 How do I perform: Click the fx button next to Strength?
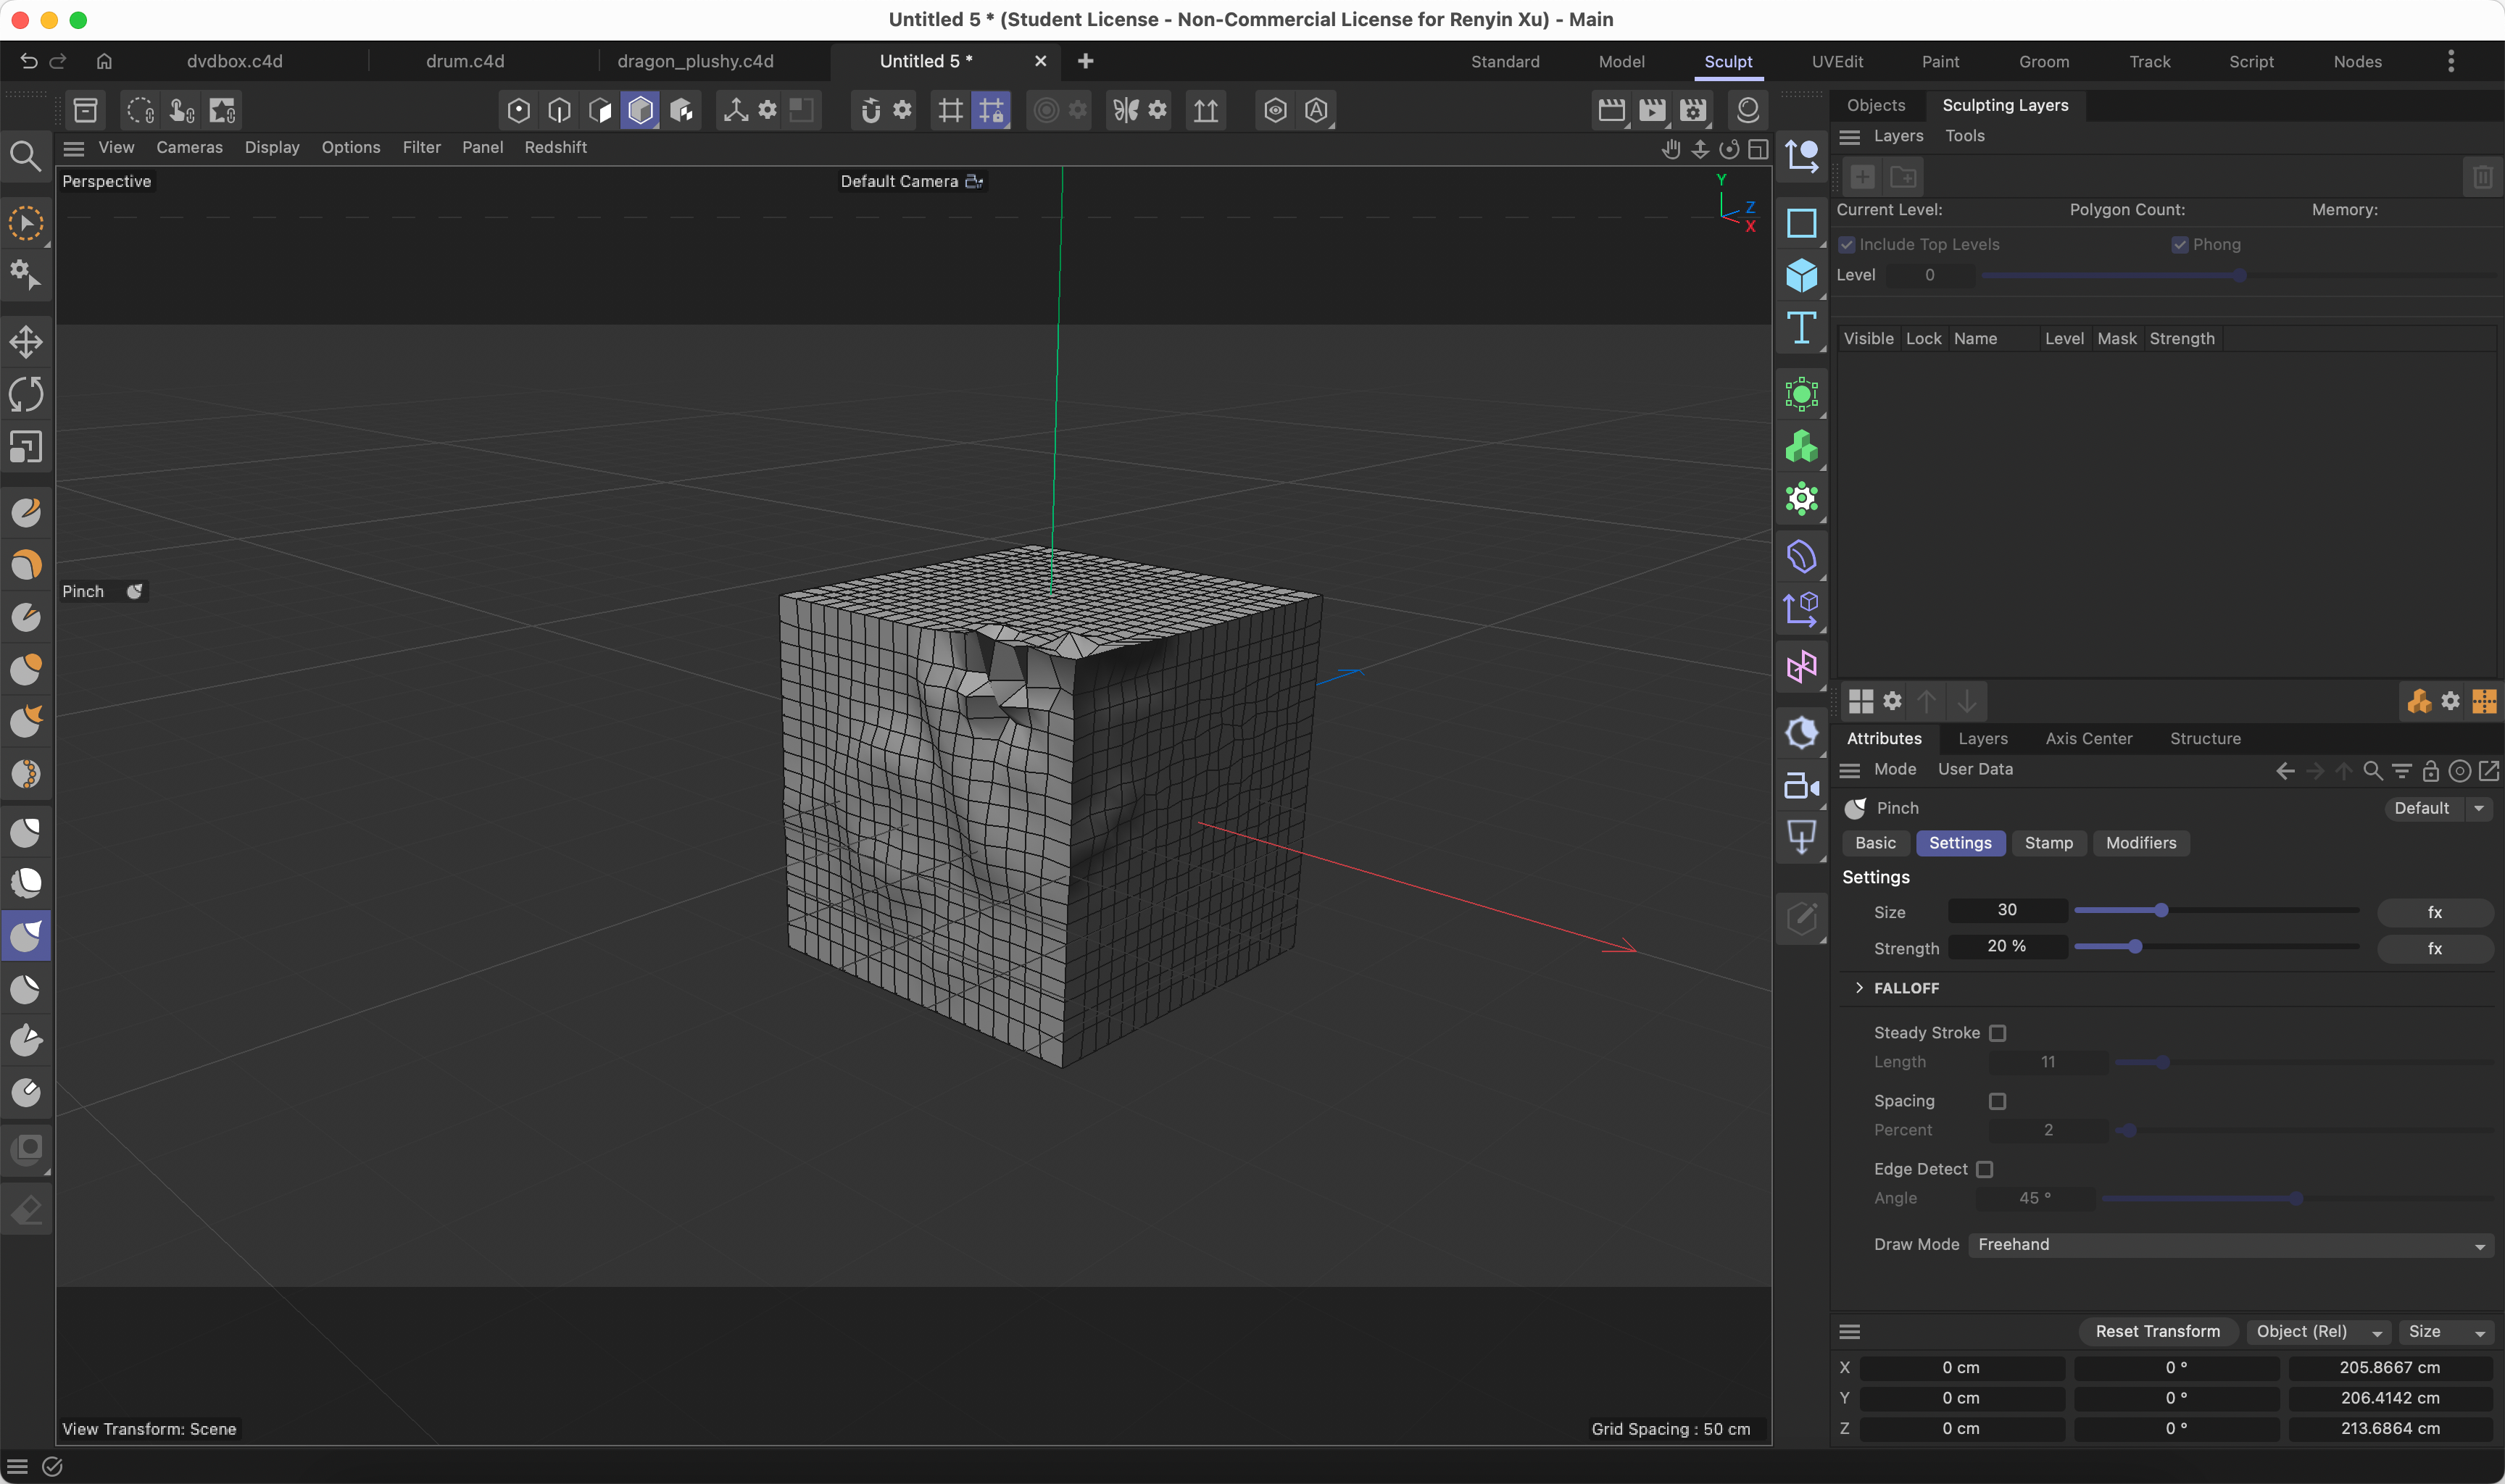(x=2434, y=948)
